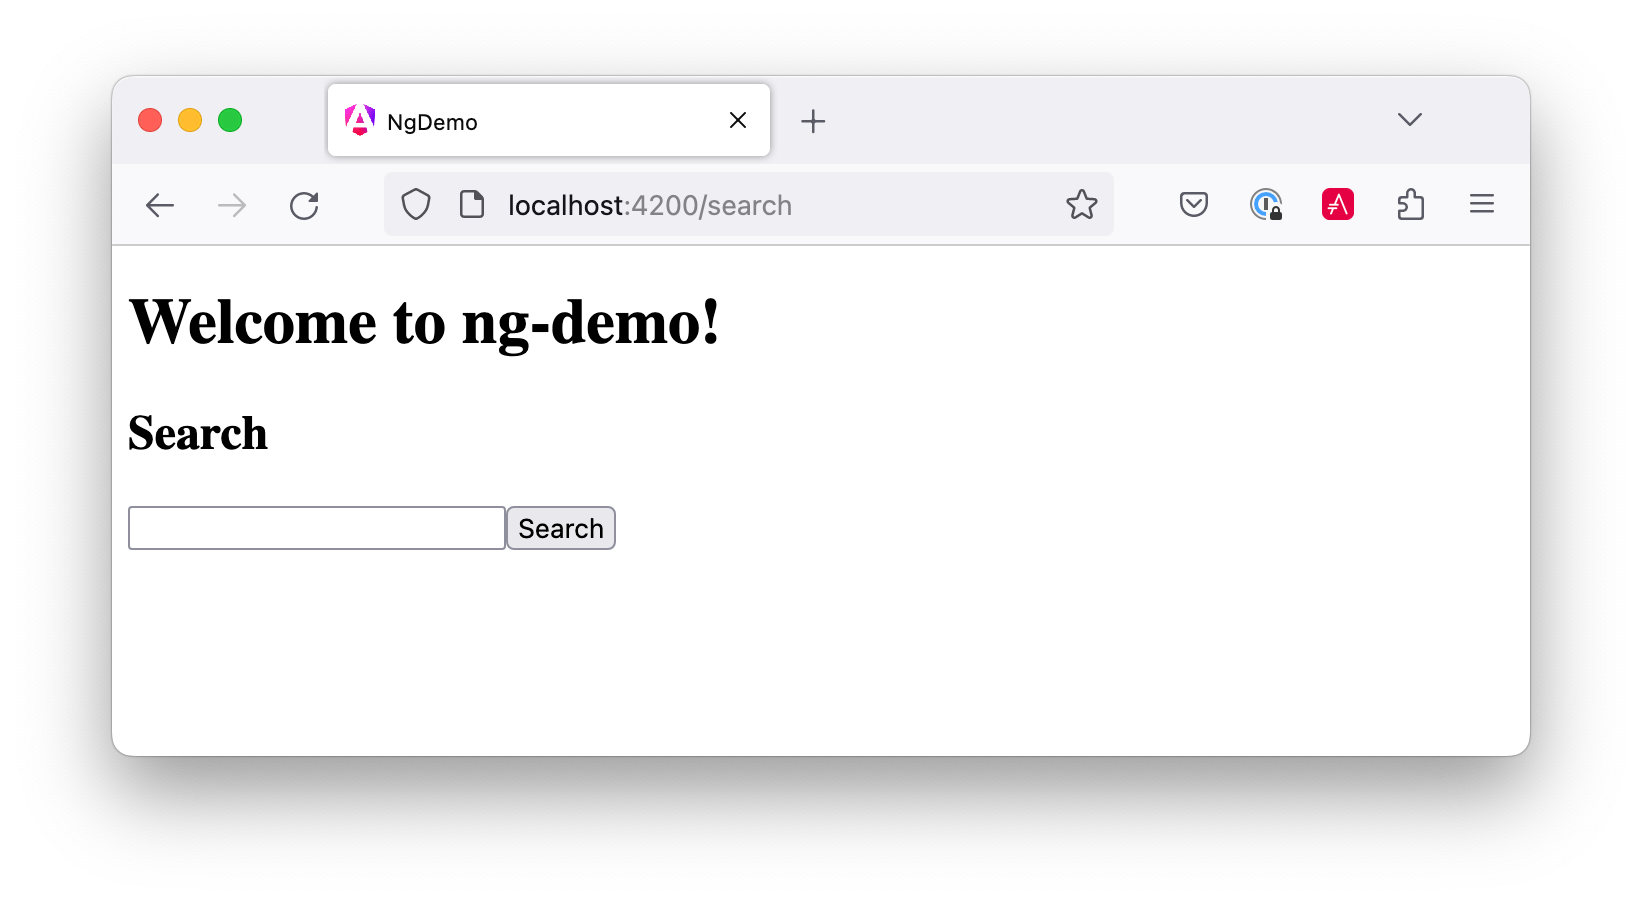Bookmark this page with the star
Screen dimensions: 1642x904
tap(1082, 205)
